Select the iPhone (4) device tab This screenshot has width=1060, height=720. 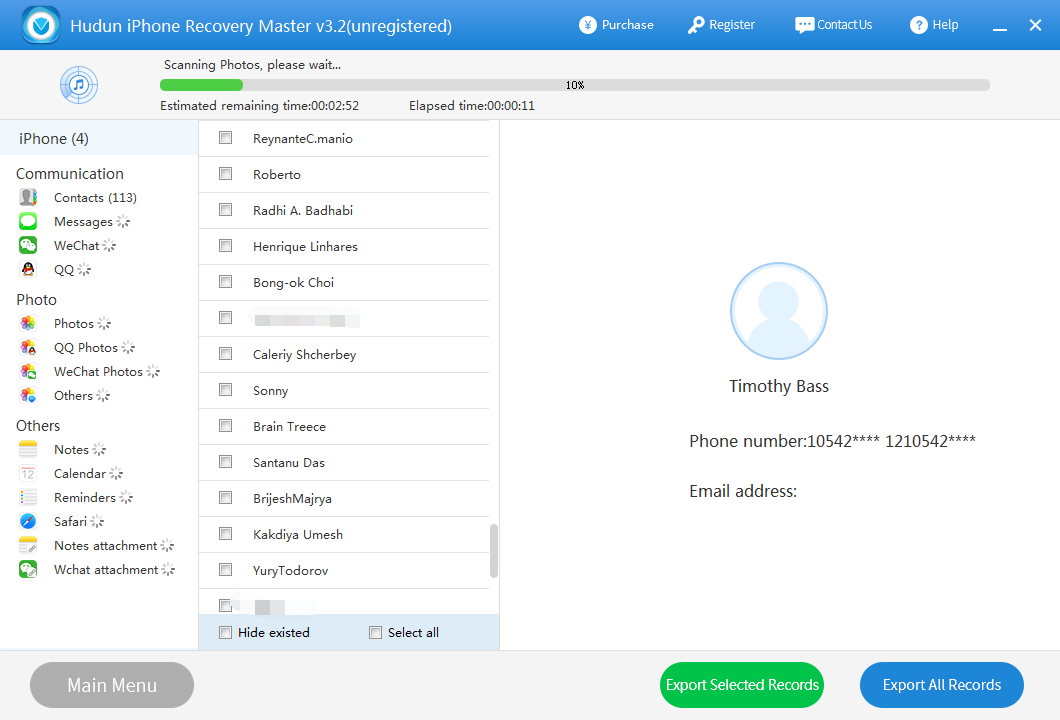pos(99,139)
